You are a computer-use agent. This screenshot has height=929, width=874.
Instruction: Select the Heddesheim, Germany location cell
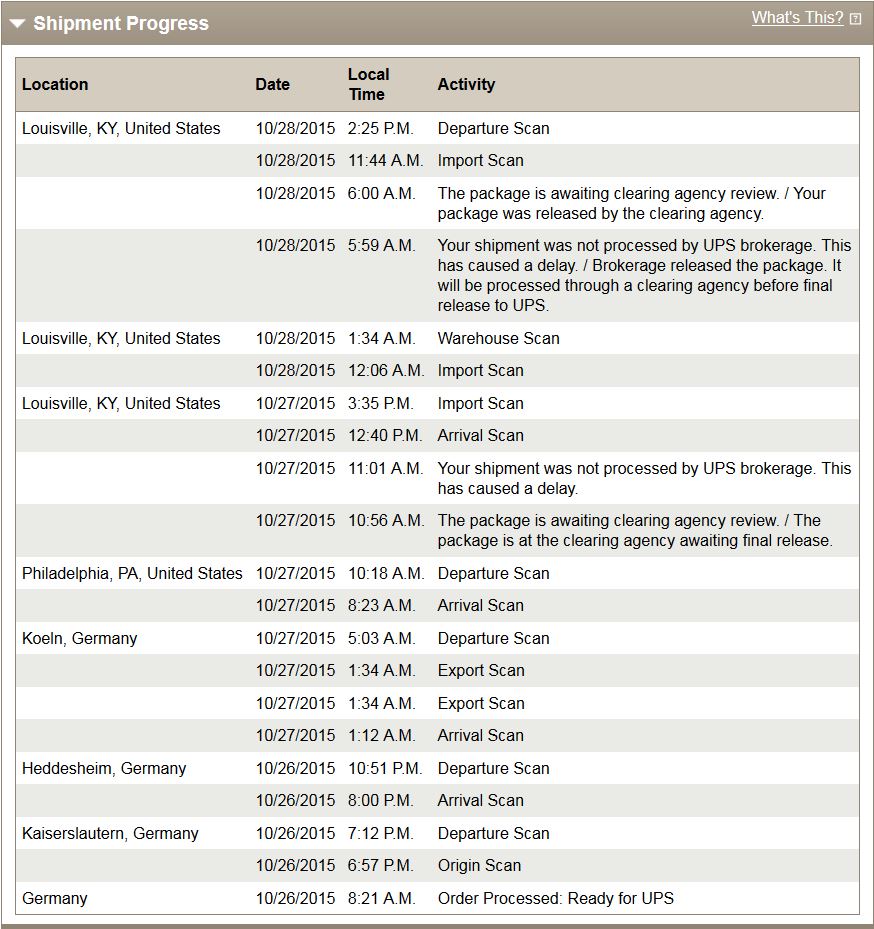[x=104, y=768]
